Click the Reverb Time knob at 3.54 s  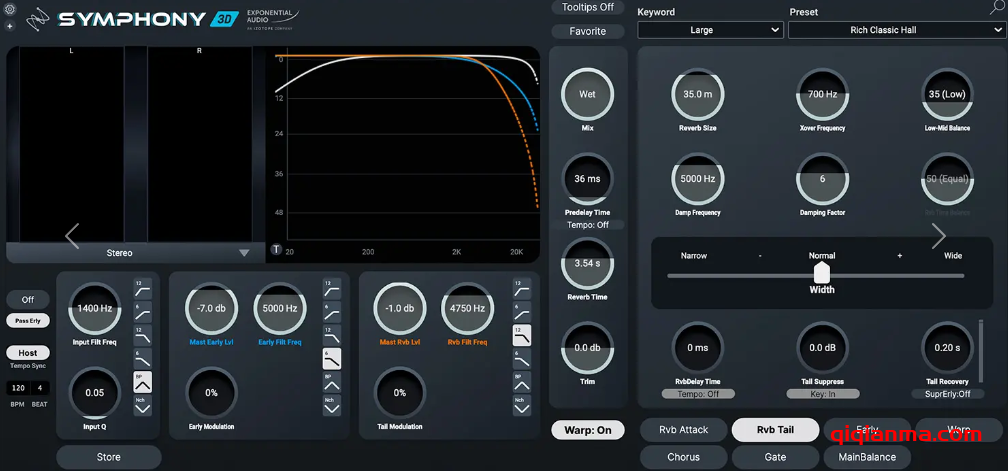pyautogui.click(x=588, y=263)
